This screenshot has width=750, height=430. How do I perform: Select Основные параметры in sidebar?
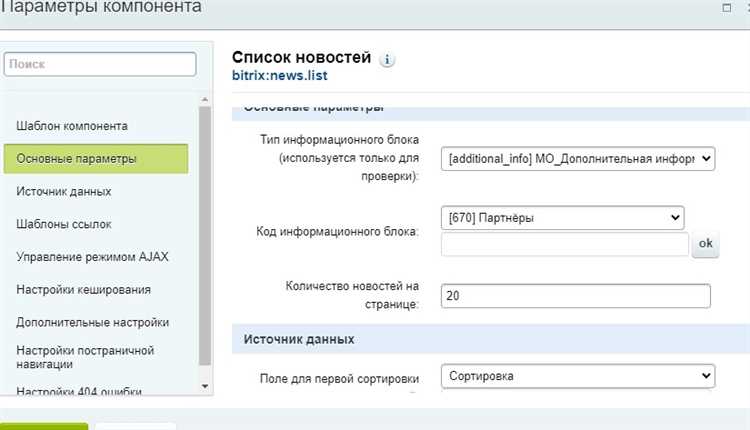click(x=96, y=158)
